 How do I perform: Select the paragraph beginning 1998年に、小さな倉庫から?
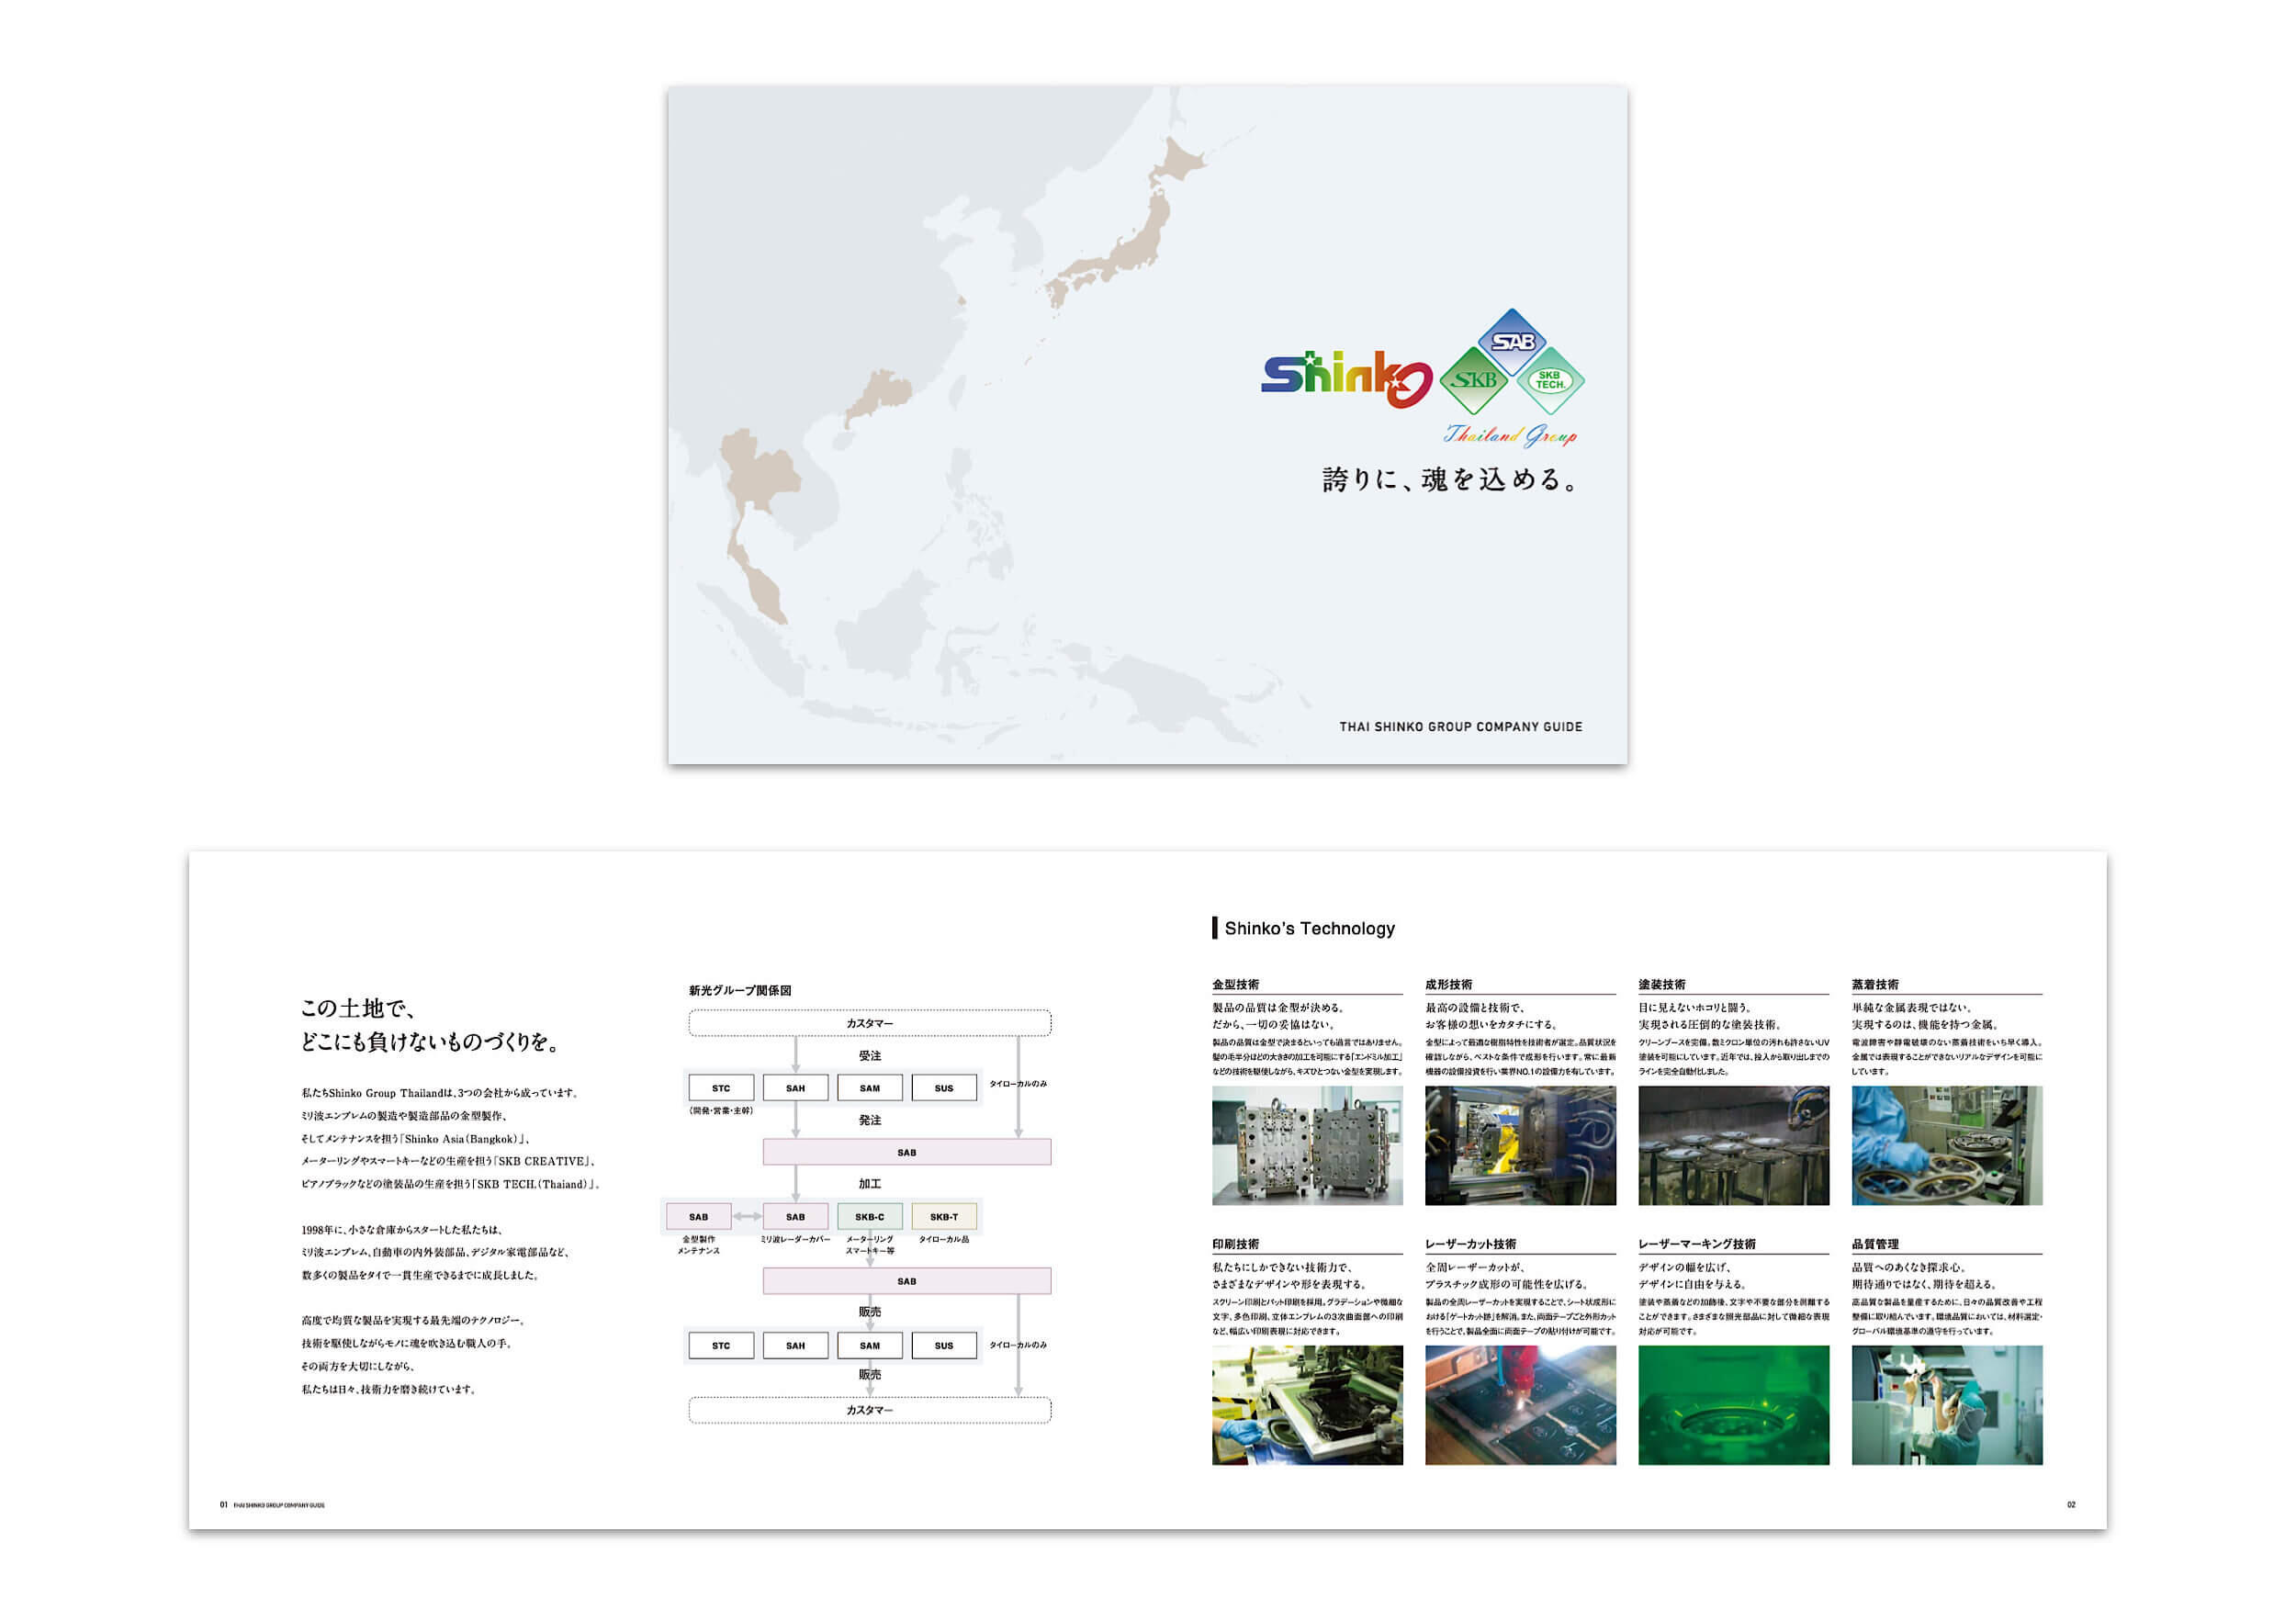click(437, 1252)
